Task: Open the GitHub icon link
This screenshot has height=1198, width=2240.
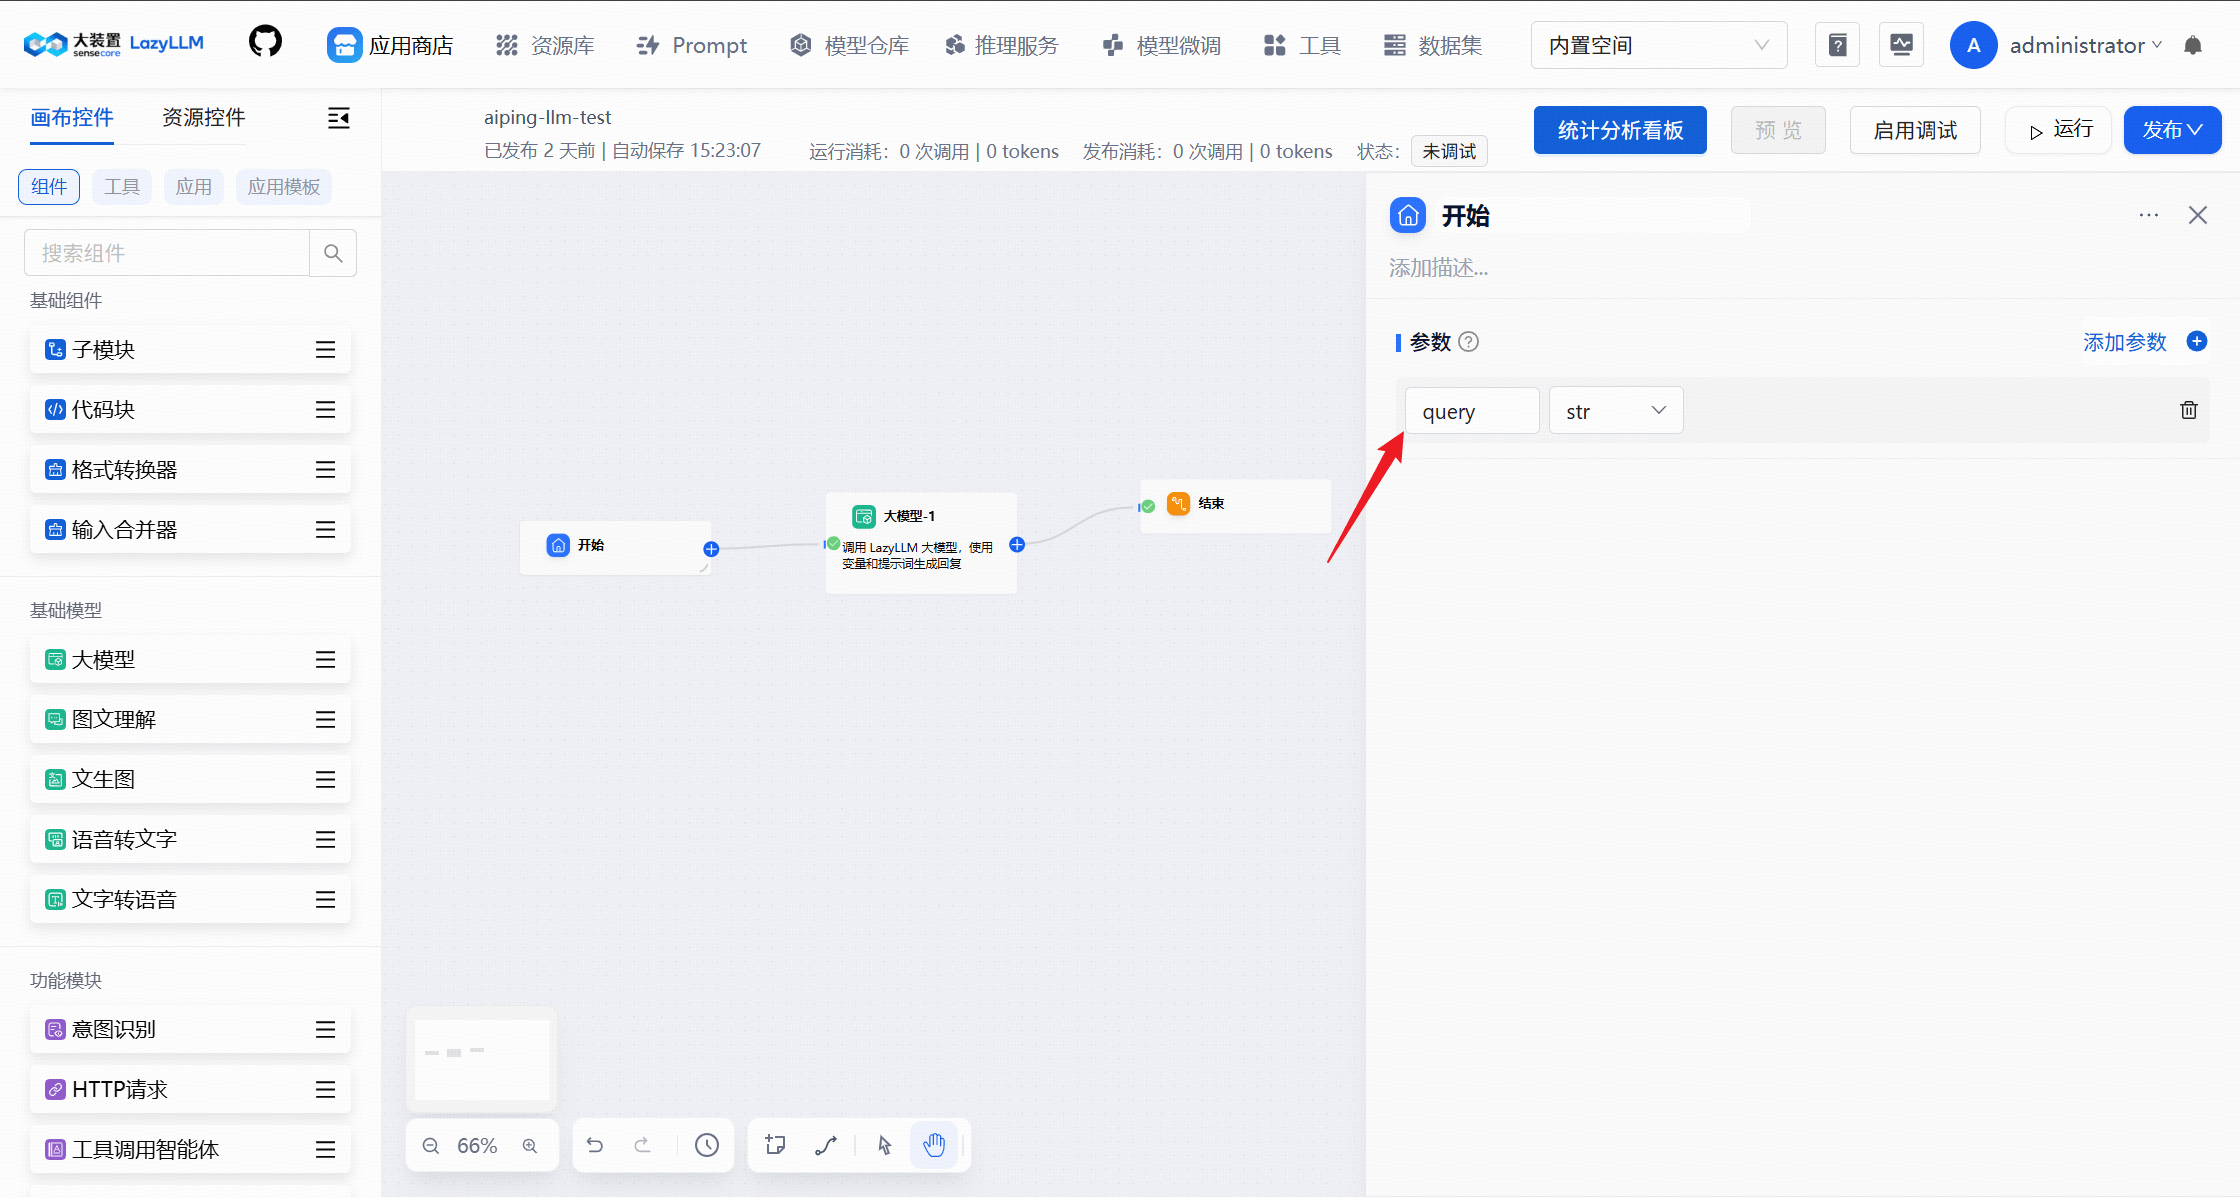Action: coord(265,42)
